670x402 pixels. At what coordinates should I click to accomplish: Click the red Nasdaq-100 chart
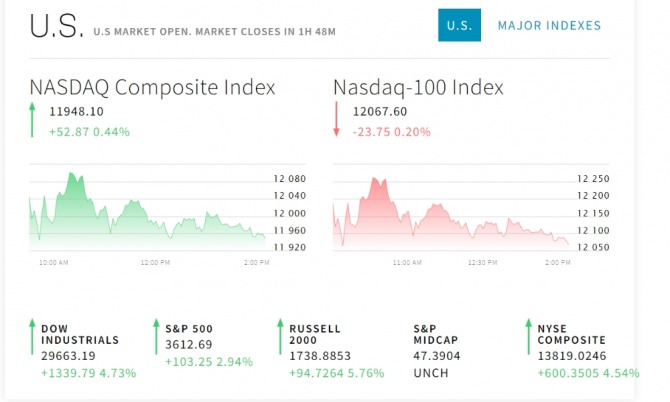(x=450, y=215)
